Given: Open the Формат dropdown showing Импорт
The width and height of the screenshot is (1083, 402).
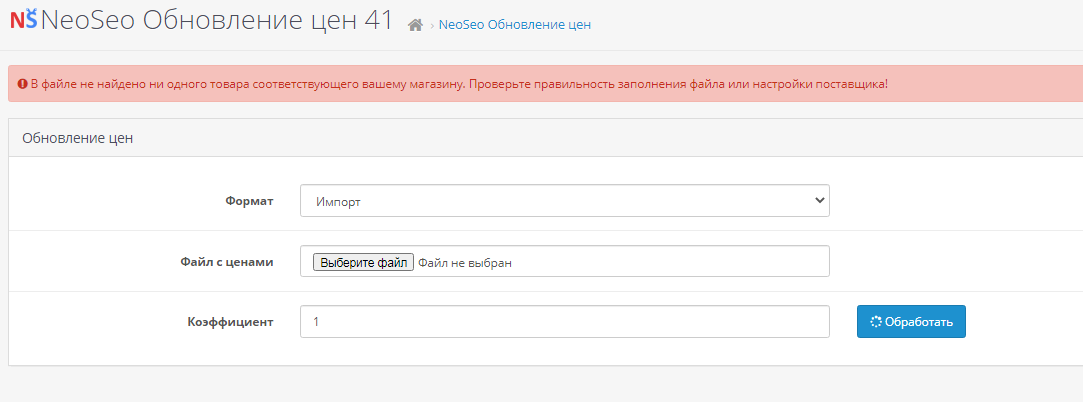Looking at the screenshot, I should [564, 200].
